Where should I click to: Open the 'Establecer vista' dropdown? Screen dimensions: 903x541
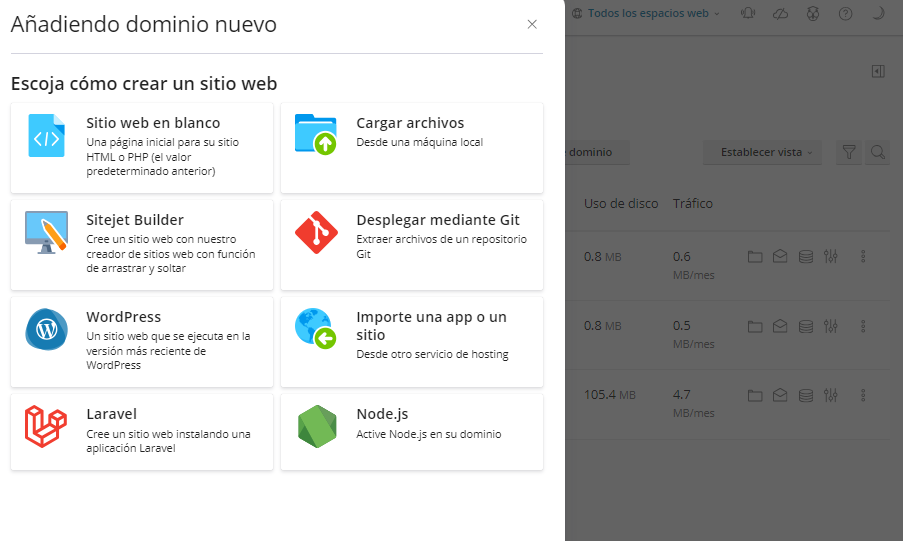[x=762, y=152]
